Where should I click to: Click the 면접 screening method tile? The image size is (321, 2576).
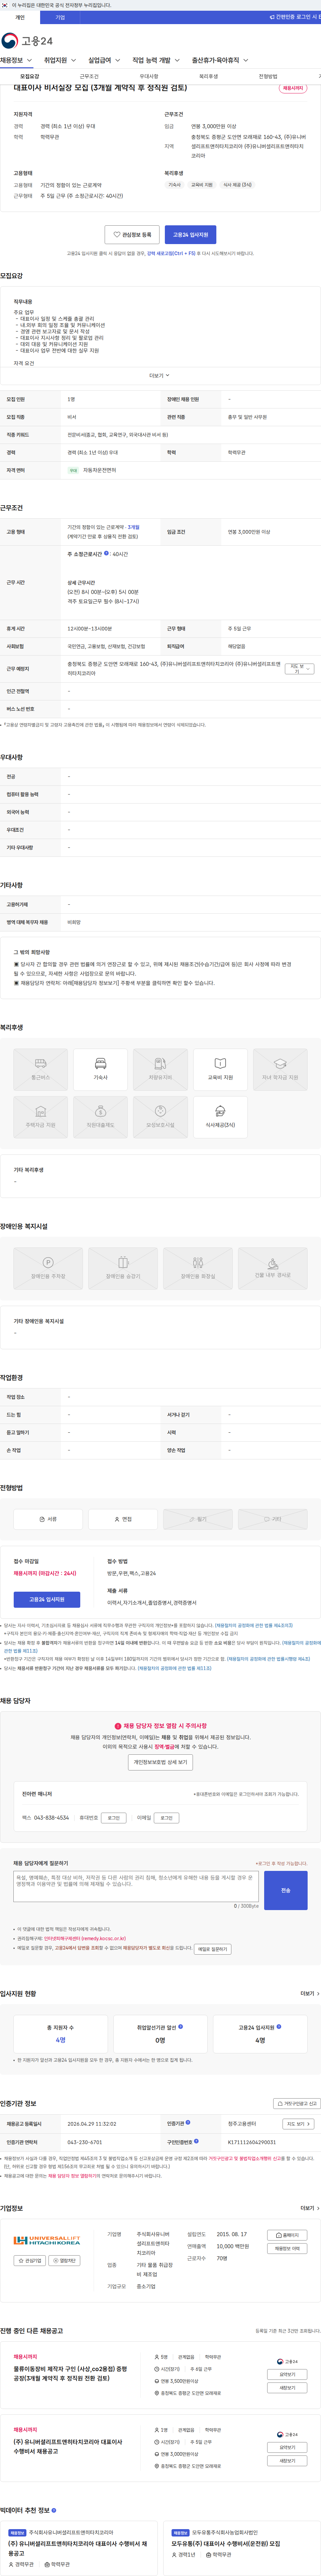click(123, 1519)
